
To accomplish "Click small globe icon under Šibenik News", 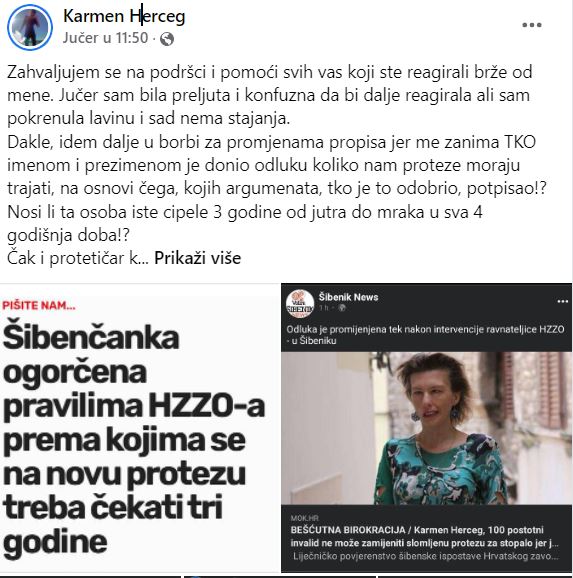I will pyautogui.click(x=342, y=308).
